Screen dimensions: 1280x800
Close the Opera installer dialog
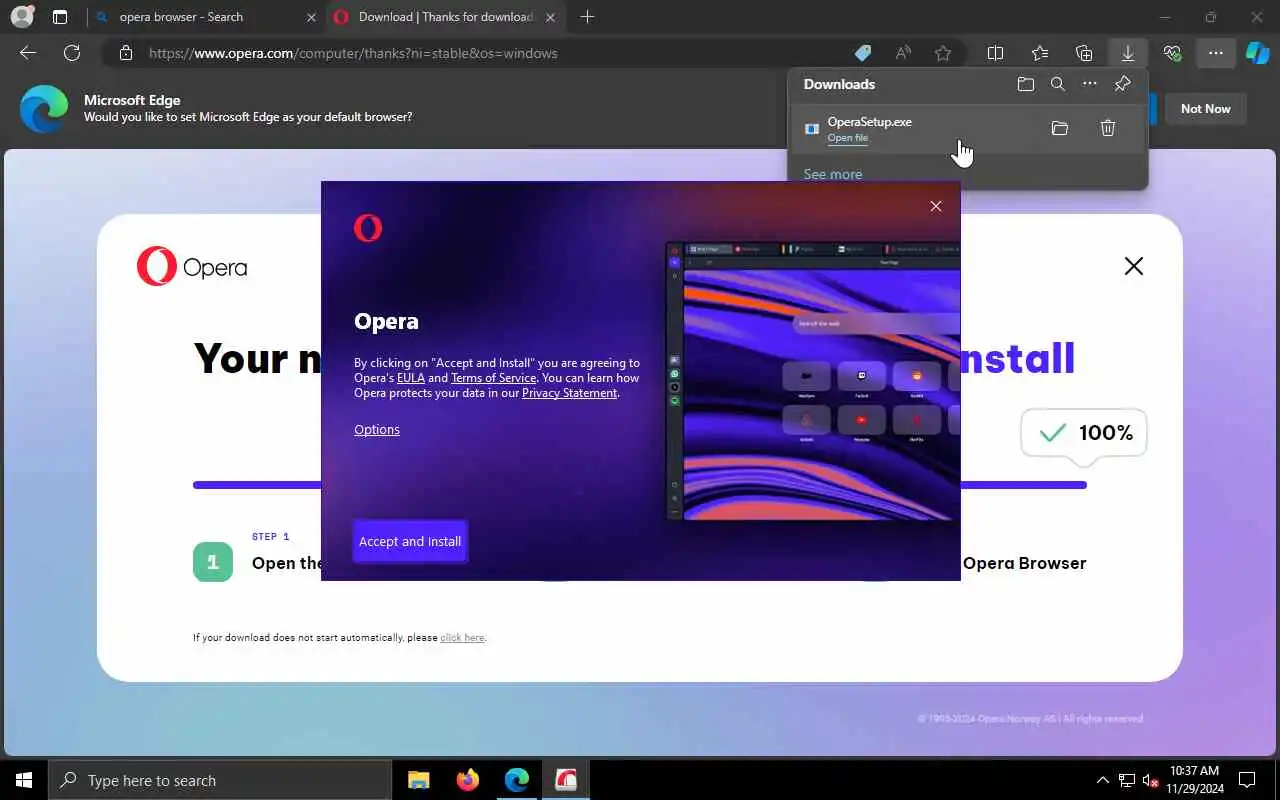coord(936,206)
